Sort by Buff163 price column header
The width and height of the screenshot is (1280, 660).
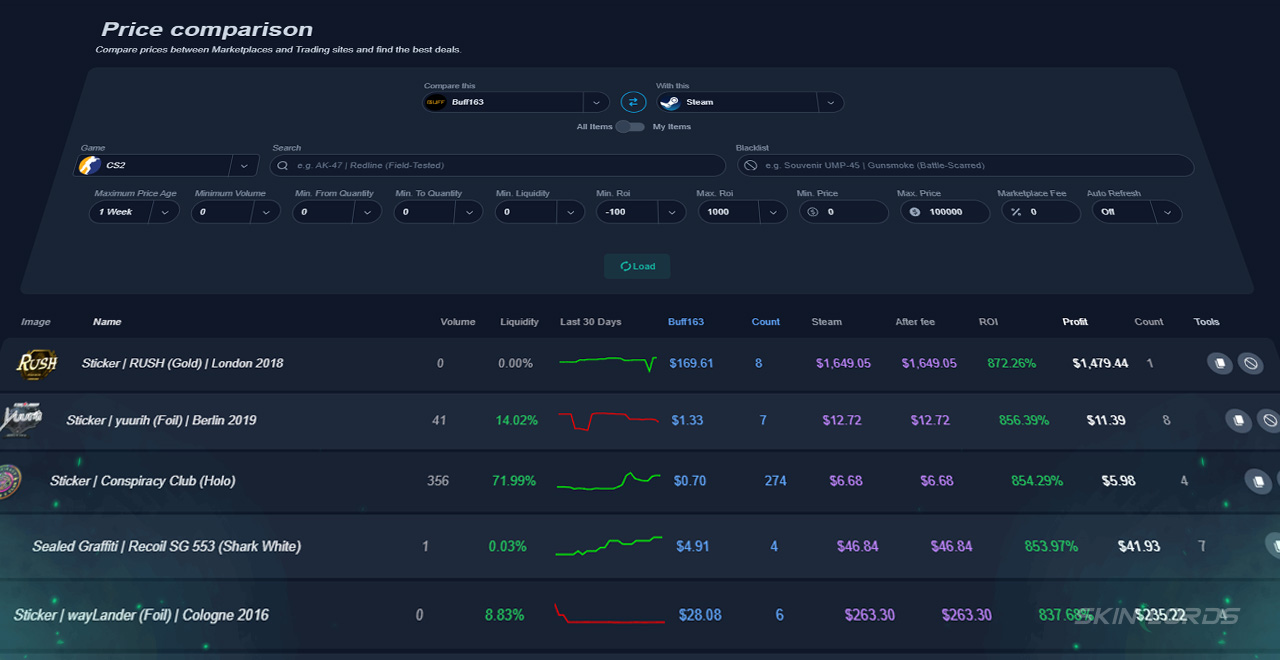[686, 322]
